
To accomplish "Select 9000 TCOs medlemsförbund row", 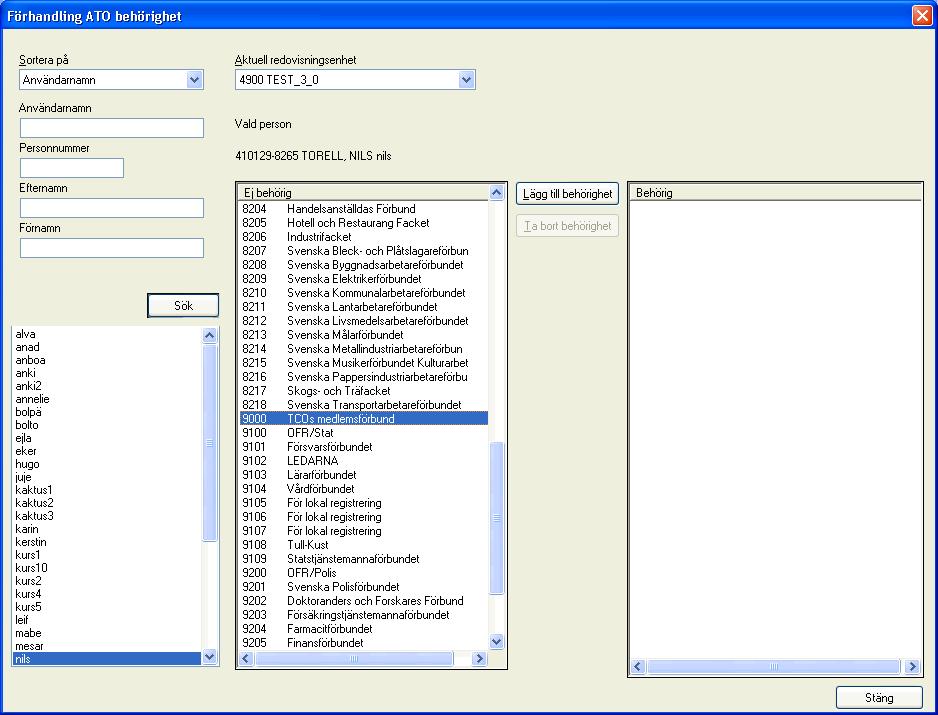I will 364,419.
